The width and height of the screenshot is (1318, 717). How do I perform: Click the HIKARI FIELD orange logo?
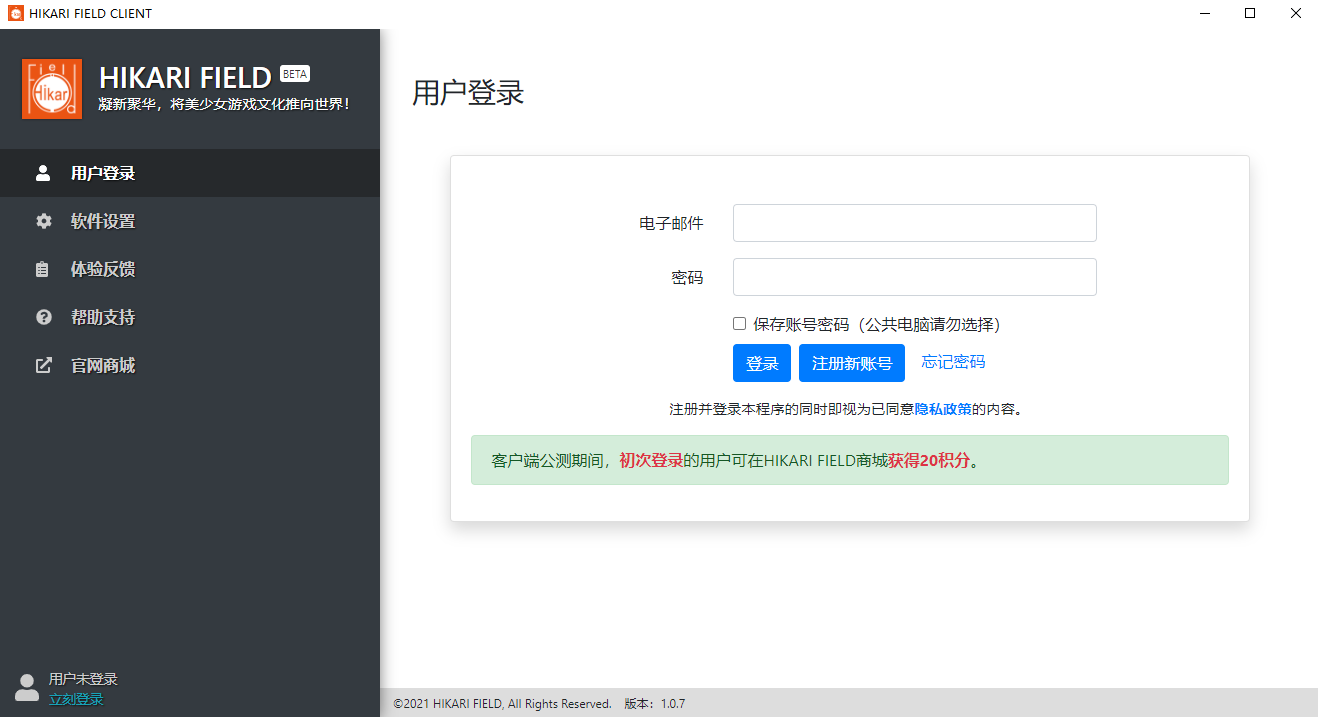click(52, 89)
